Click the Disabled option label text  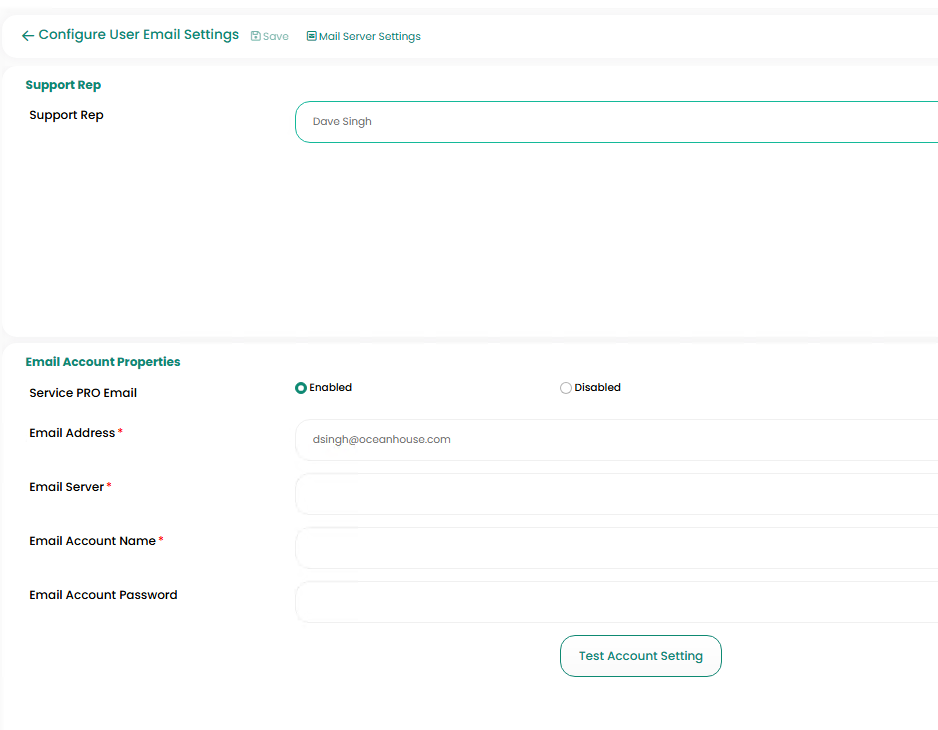(x=597, y=388)
